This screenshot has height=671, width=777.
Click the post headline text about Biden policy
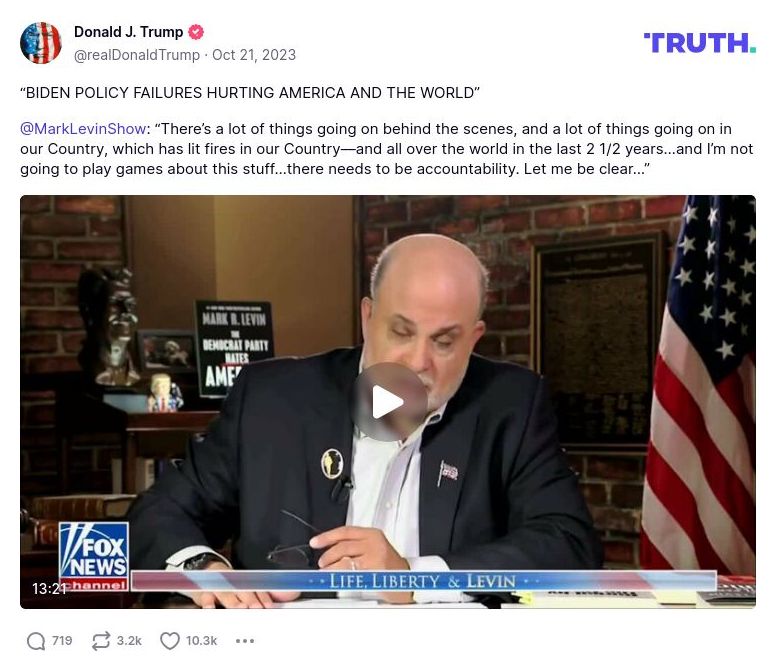click(x=250, y=93)
